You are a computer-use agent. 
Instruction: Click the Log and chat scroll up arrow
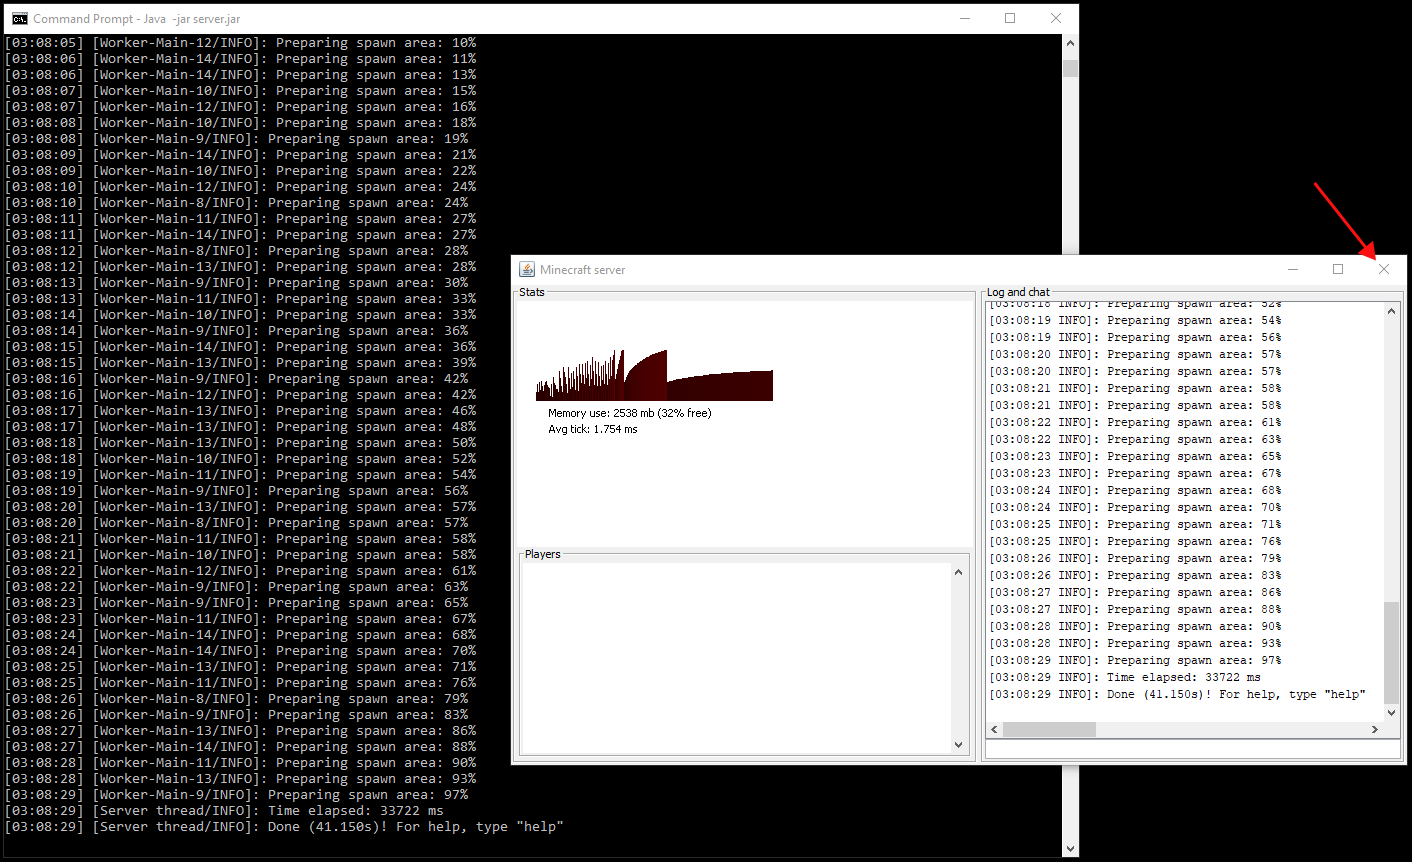click(1392, 311)
